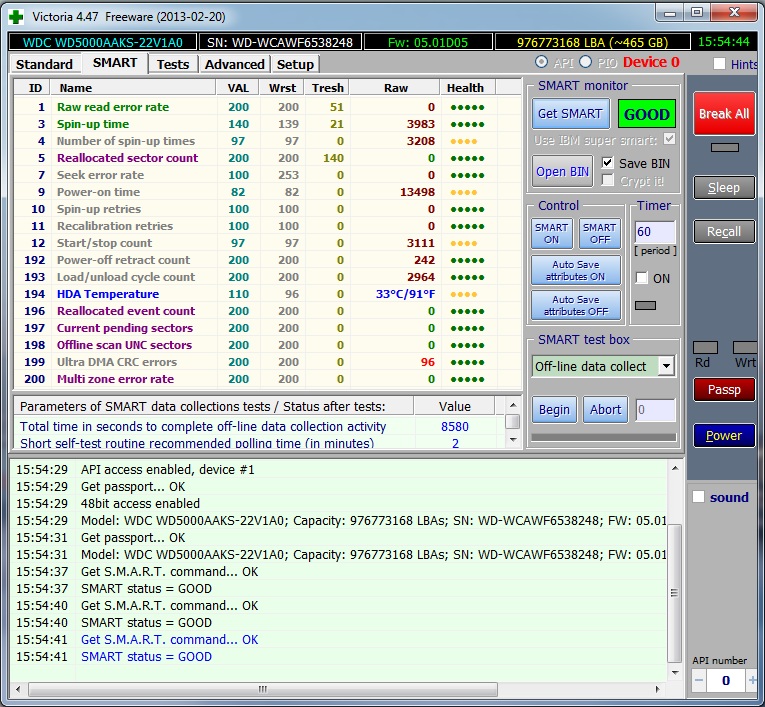Viewport: 765px width, 707px height.
Task: Select the API radio button
Action: pyautogui.click(x=541, y=62)
